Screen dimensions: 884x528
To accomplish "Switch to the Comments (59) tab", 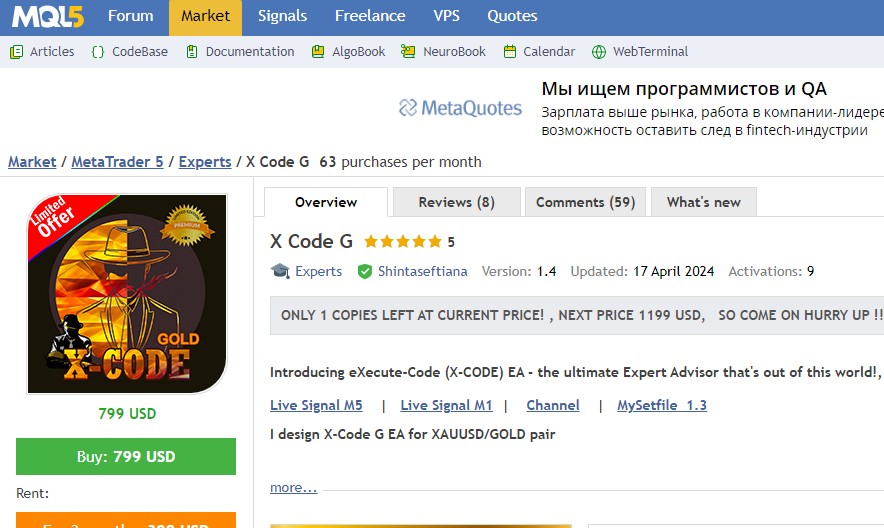I will pos(585,202).
